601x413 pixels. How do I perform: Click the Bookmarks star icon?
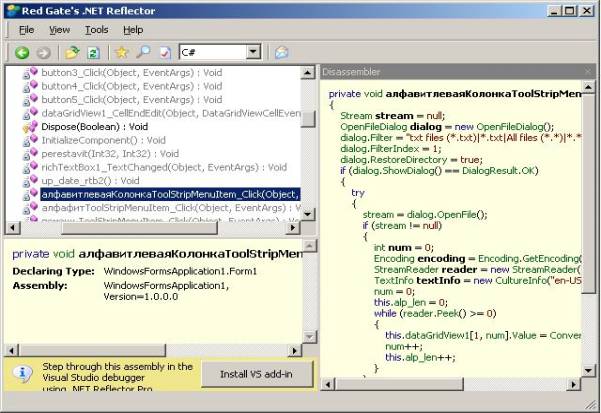point(122,52)
